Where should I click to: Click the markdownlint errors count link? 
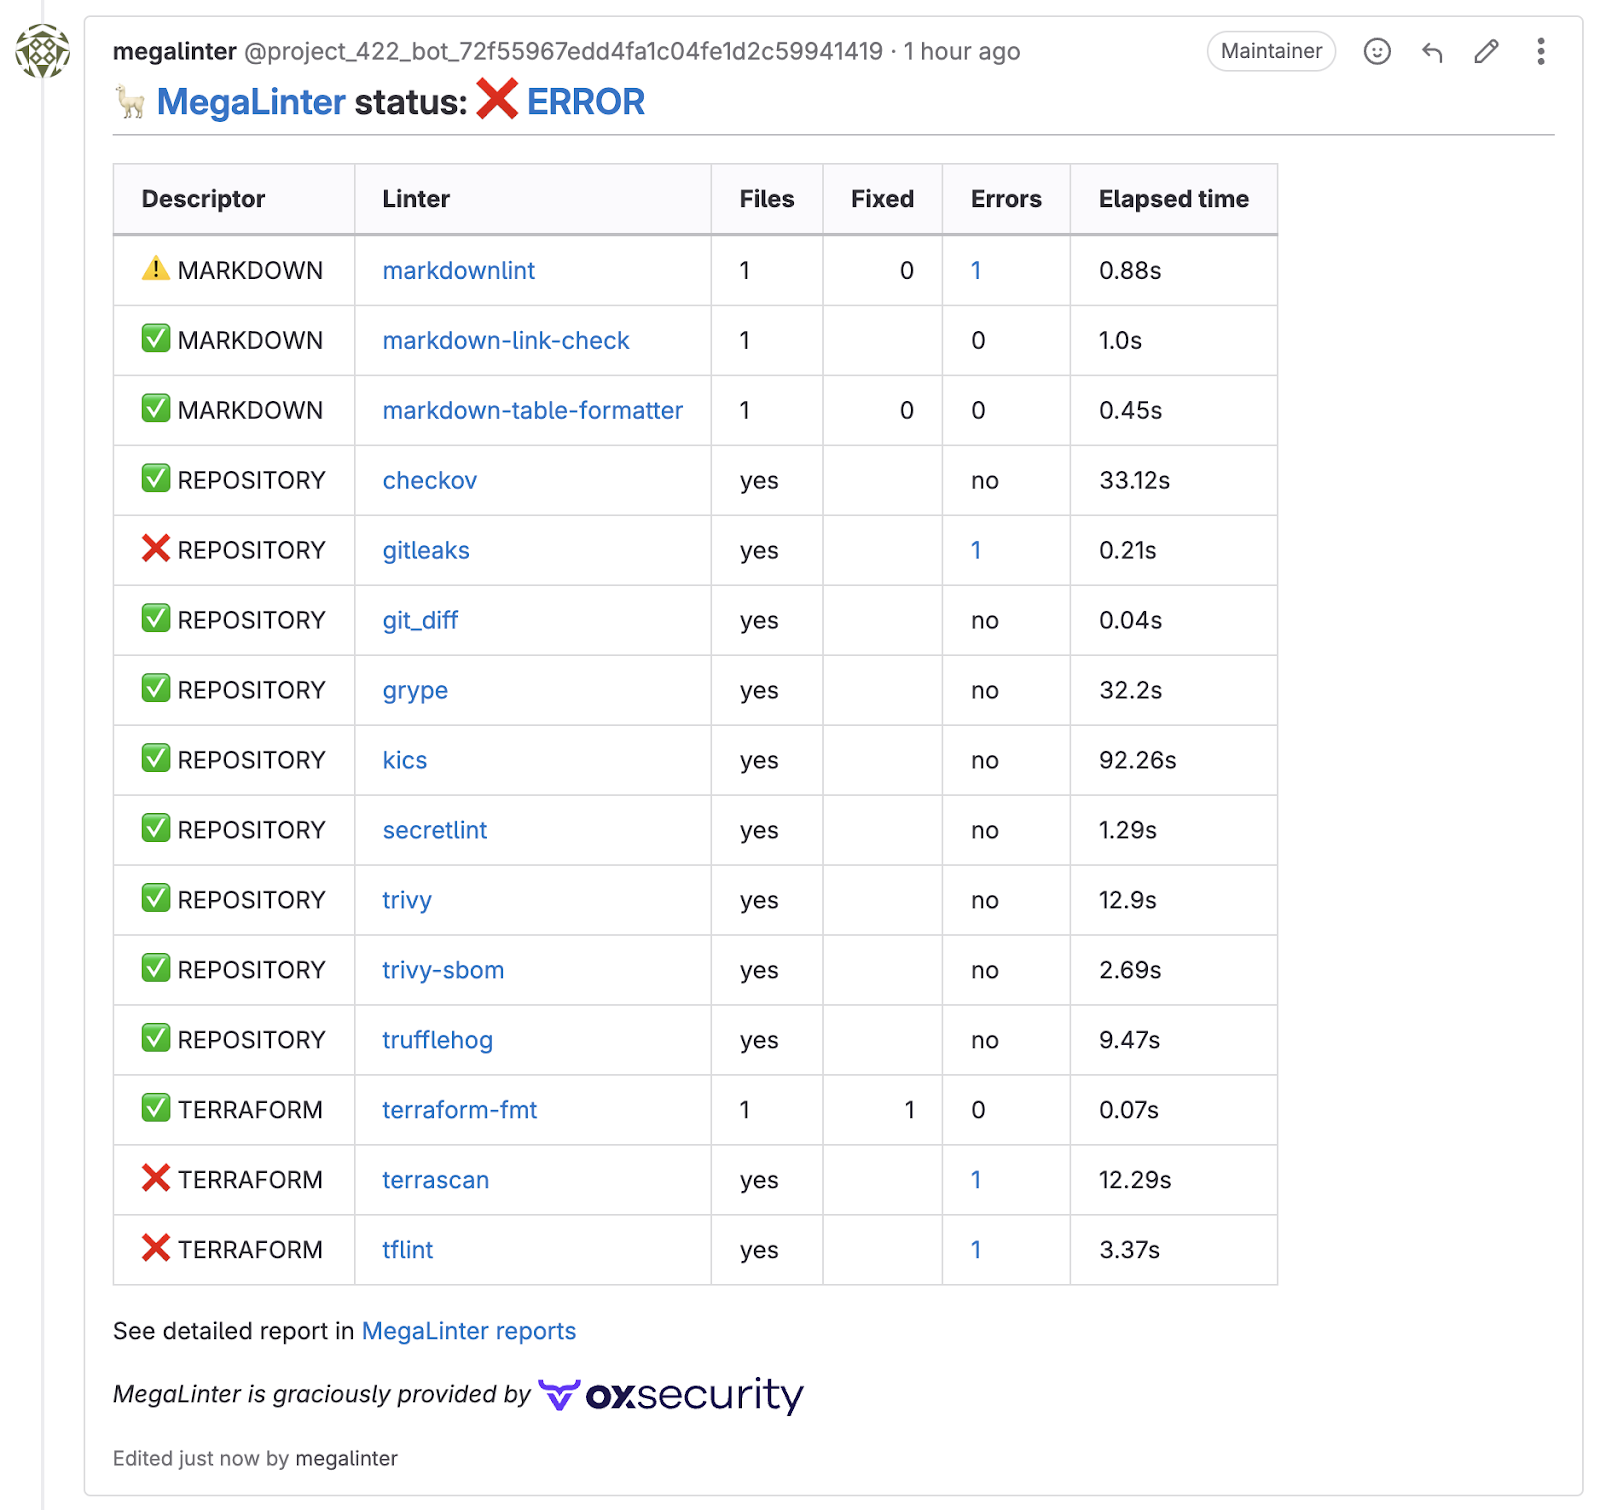tap(976, 270)
